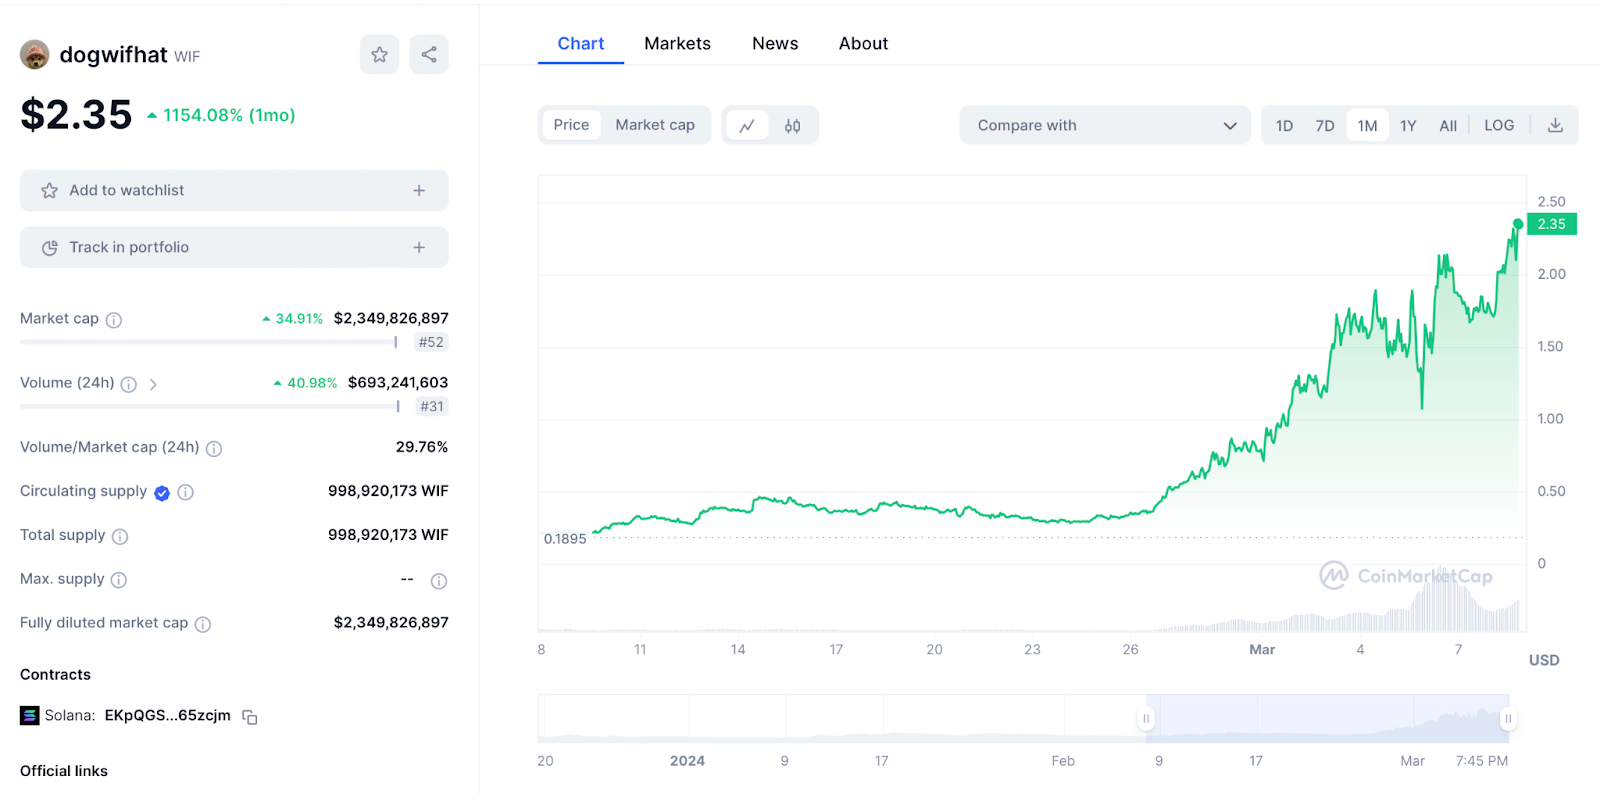Toggle LOG scale on chart
The image size is (1600, 794).
coord(1499,125)
